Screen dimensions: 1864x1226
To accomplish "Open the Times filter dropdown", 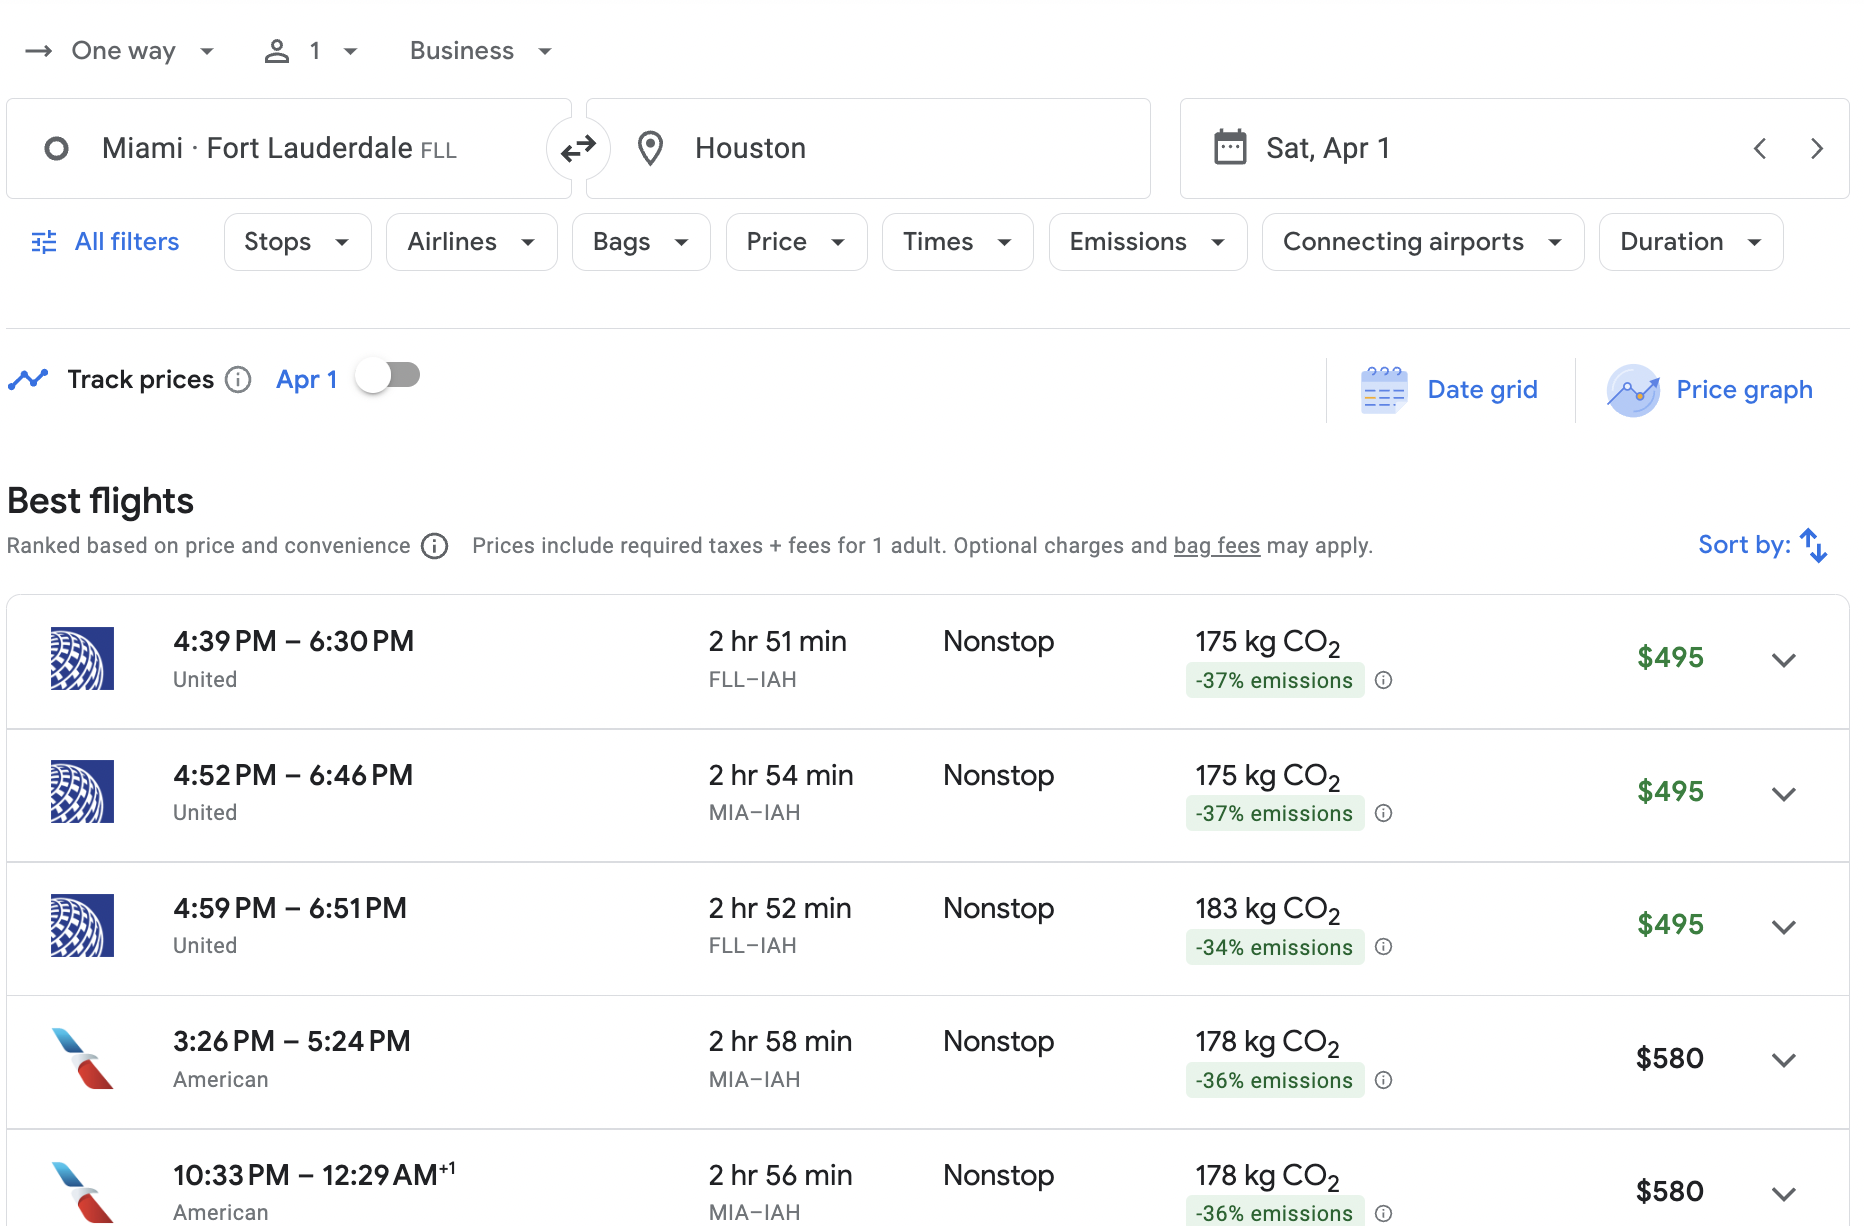I will (x=958, y=242).
